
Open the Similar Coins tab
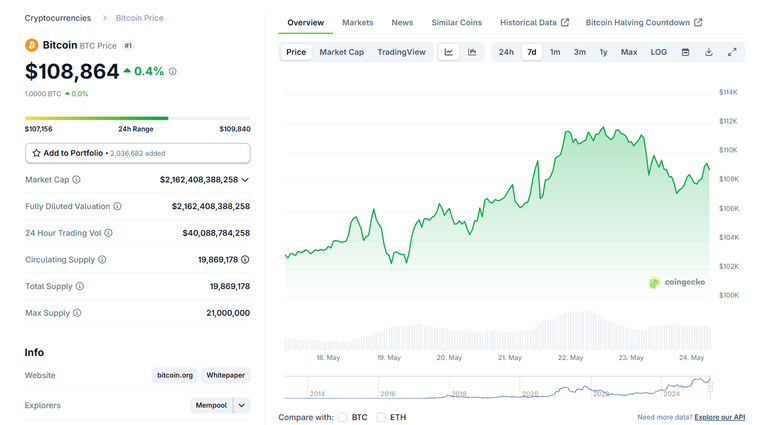[456, 23]
